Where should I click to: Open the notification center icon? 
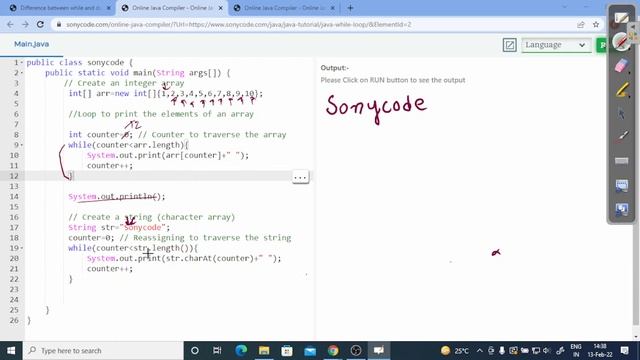624,351
